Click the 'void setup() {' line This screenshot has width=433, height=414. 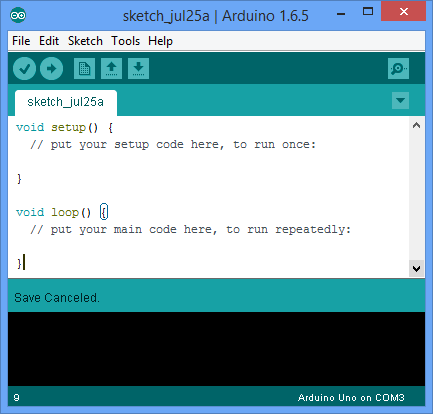tap(65, 127)
